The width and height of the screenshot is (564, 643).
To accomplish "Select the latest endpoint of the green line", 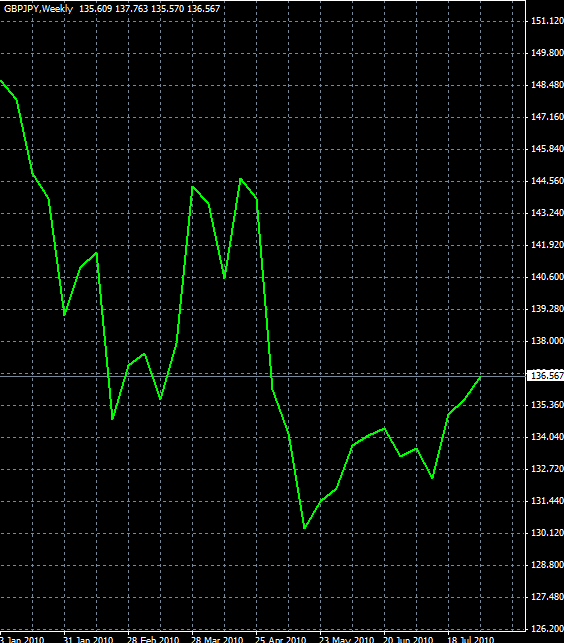I will coord(480,377).
